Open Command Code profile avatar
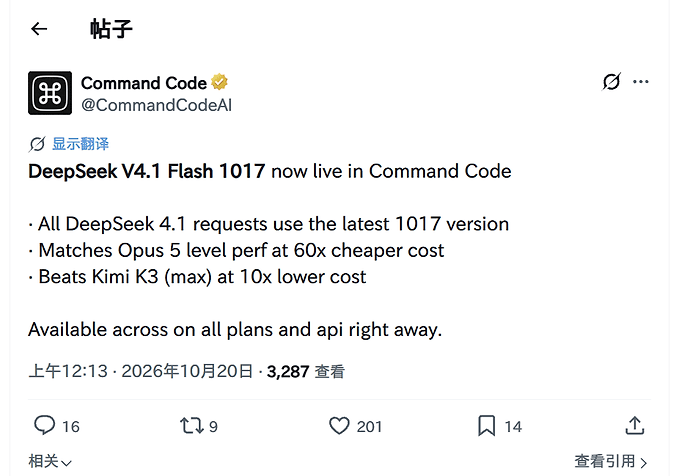Viewport: 690px width, 476px height. [x=50, y=93]
